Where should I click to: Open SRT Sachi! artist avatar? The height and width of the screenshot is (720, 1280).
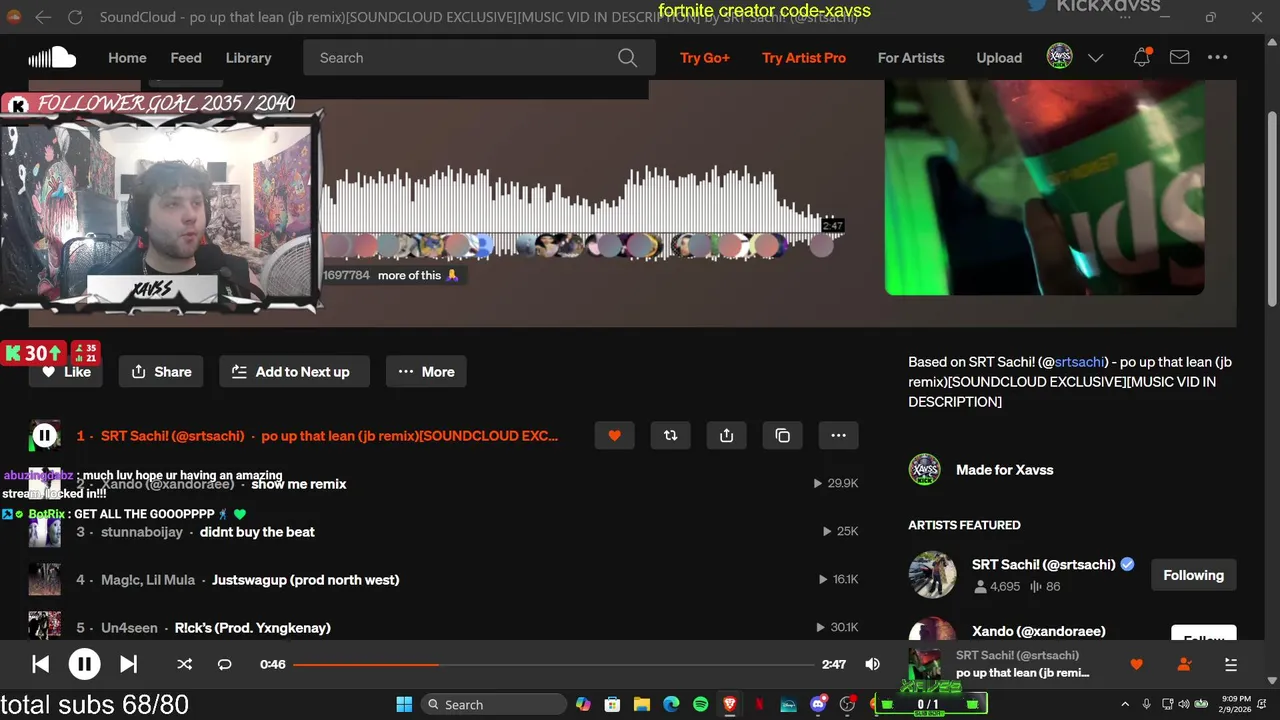click(932, 575)
